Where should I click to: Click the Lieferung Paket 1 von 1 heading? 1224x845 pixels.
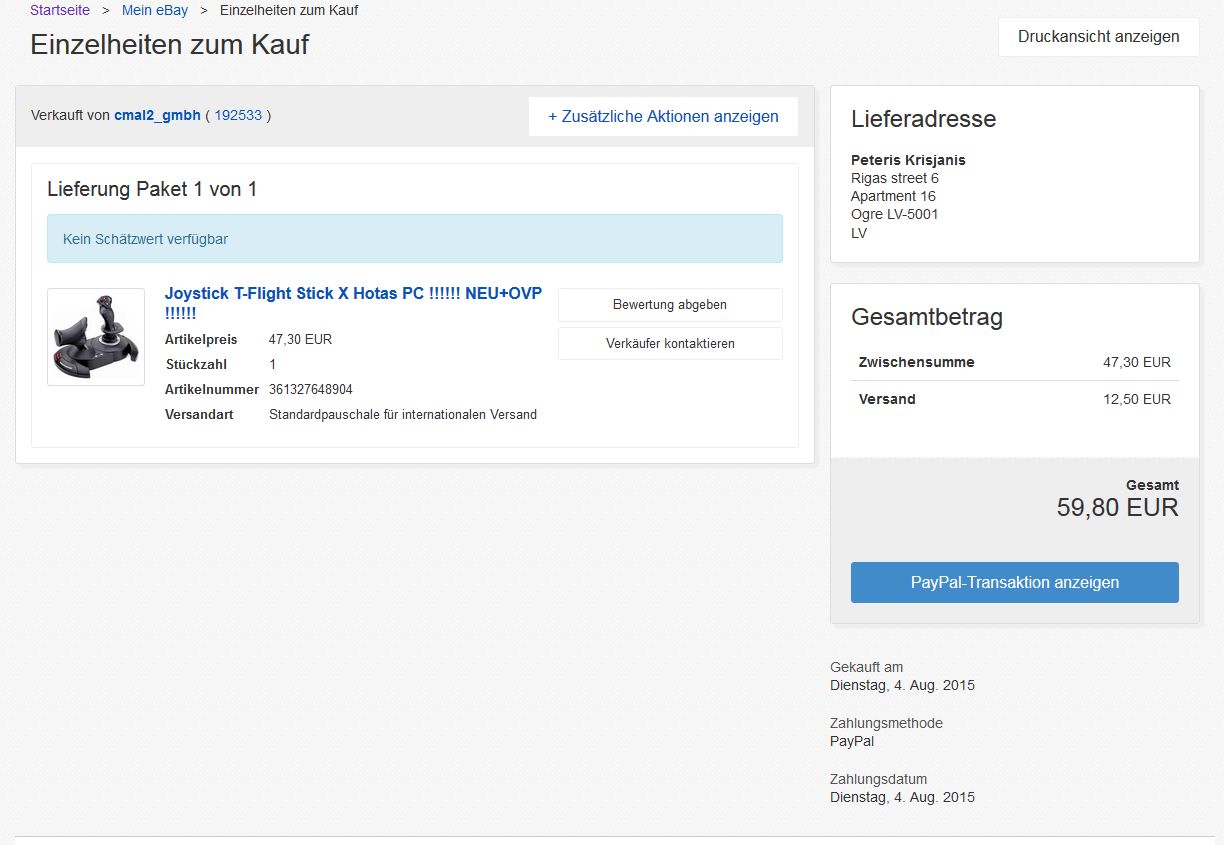coord(152,189)
